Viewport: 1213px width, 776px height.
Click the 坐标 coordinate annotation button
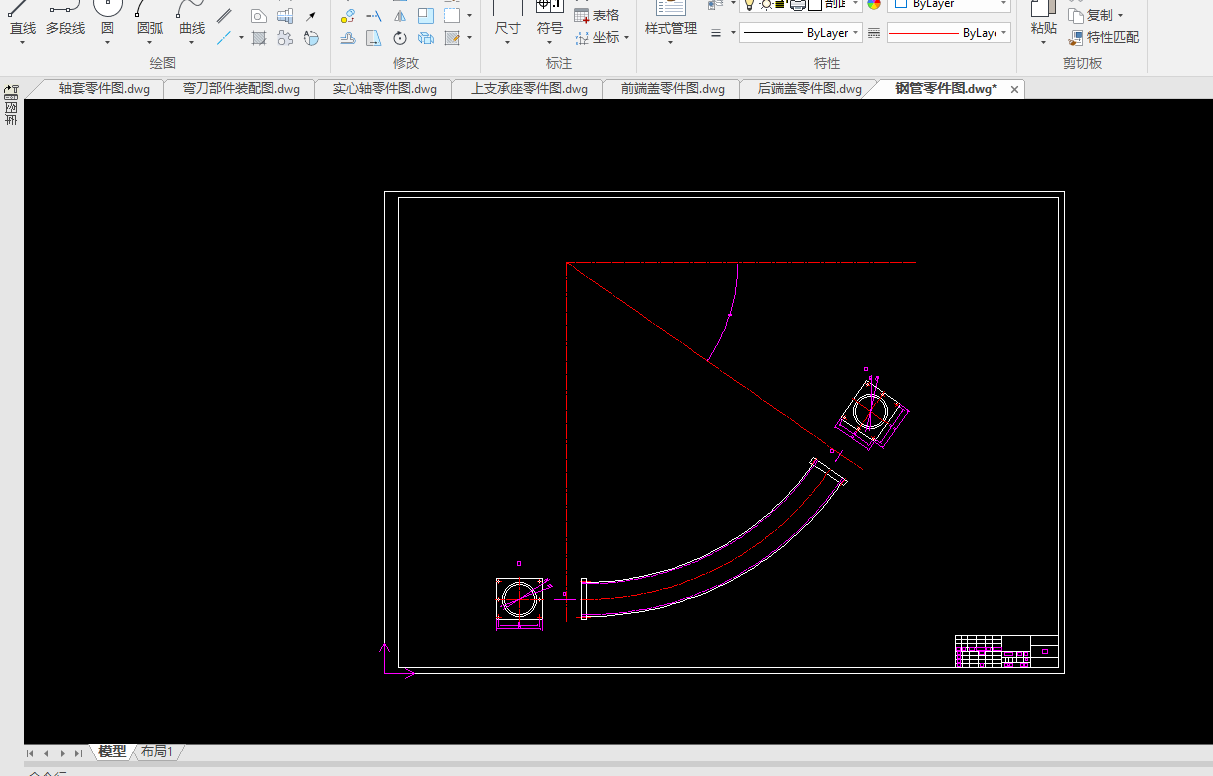pyautogui.click(x=598, y=38)
